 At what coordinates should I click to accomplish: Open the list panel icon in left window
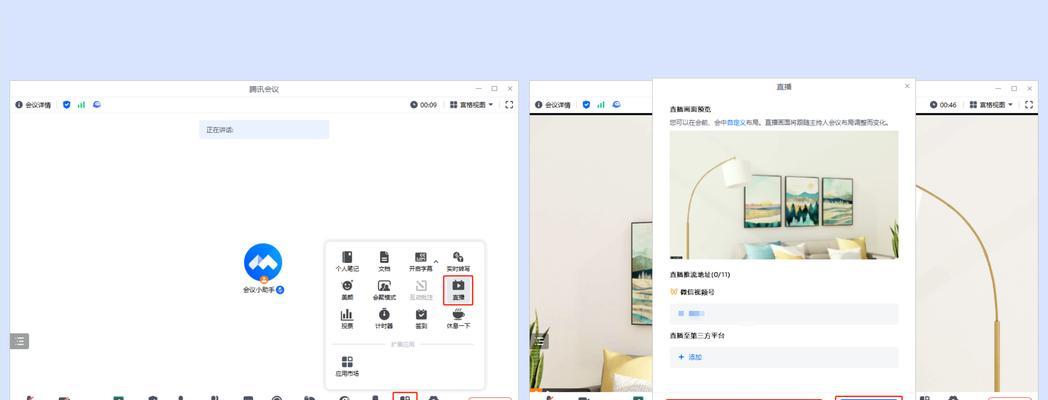tap(19, 341)
